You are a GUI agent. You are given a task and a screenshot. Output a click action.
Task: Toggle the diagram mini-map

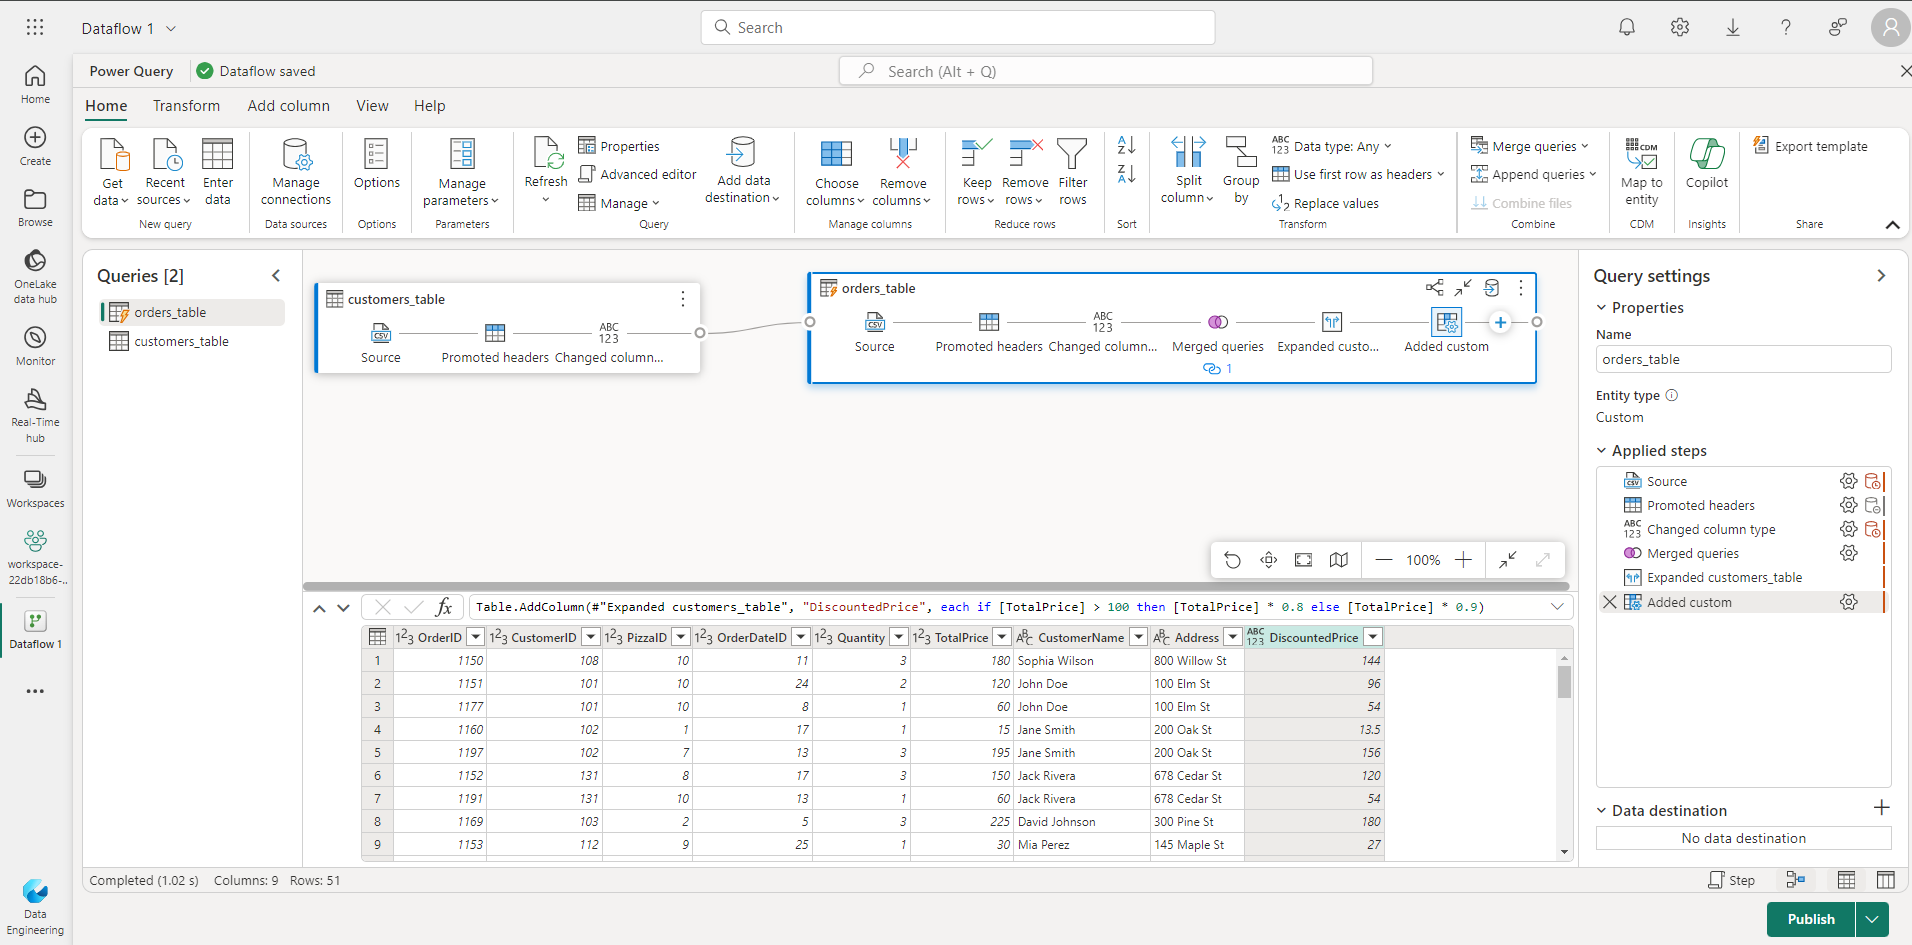(1339, 560)
